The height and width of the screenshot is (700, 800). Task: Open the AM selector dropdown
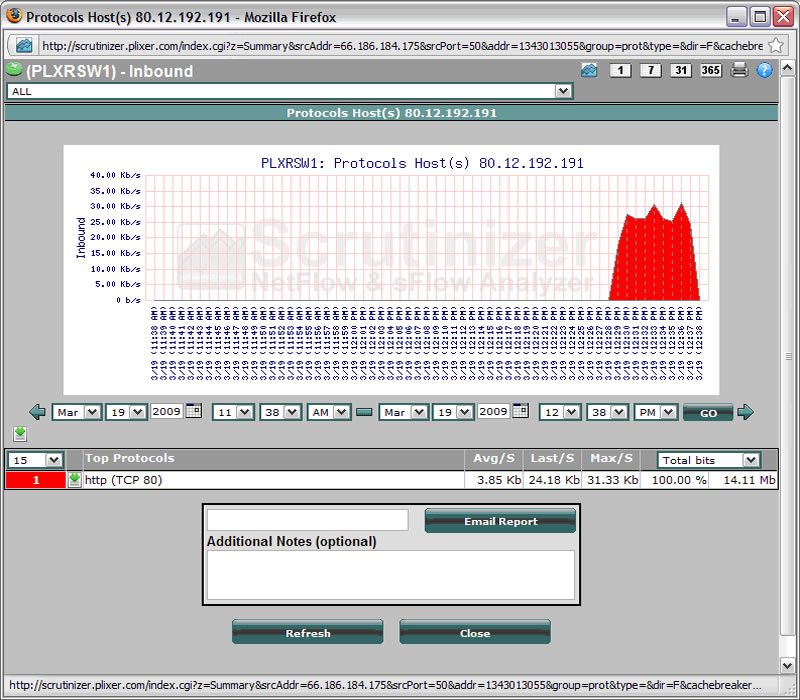point(329,412)
